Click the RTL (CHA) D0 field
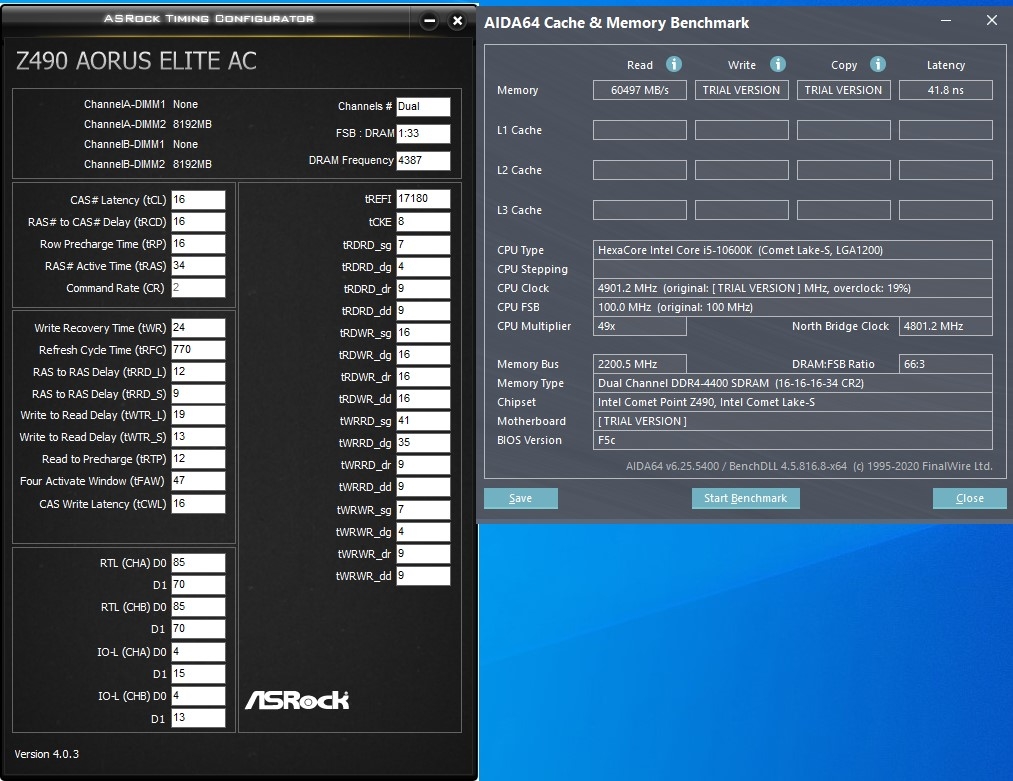The image size is (1013, 781). click(x=198, y=563)
